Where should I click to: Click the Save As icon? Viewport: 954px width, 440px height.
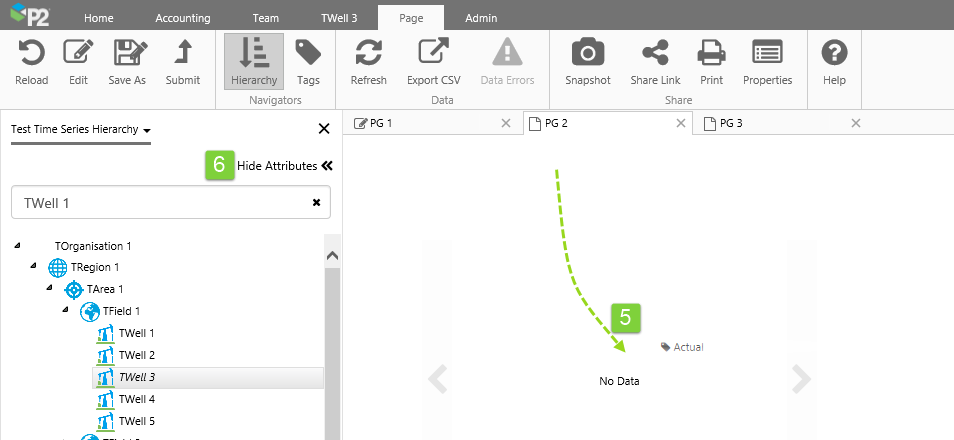click(x=129, y=54)
